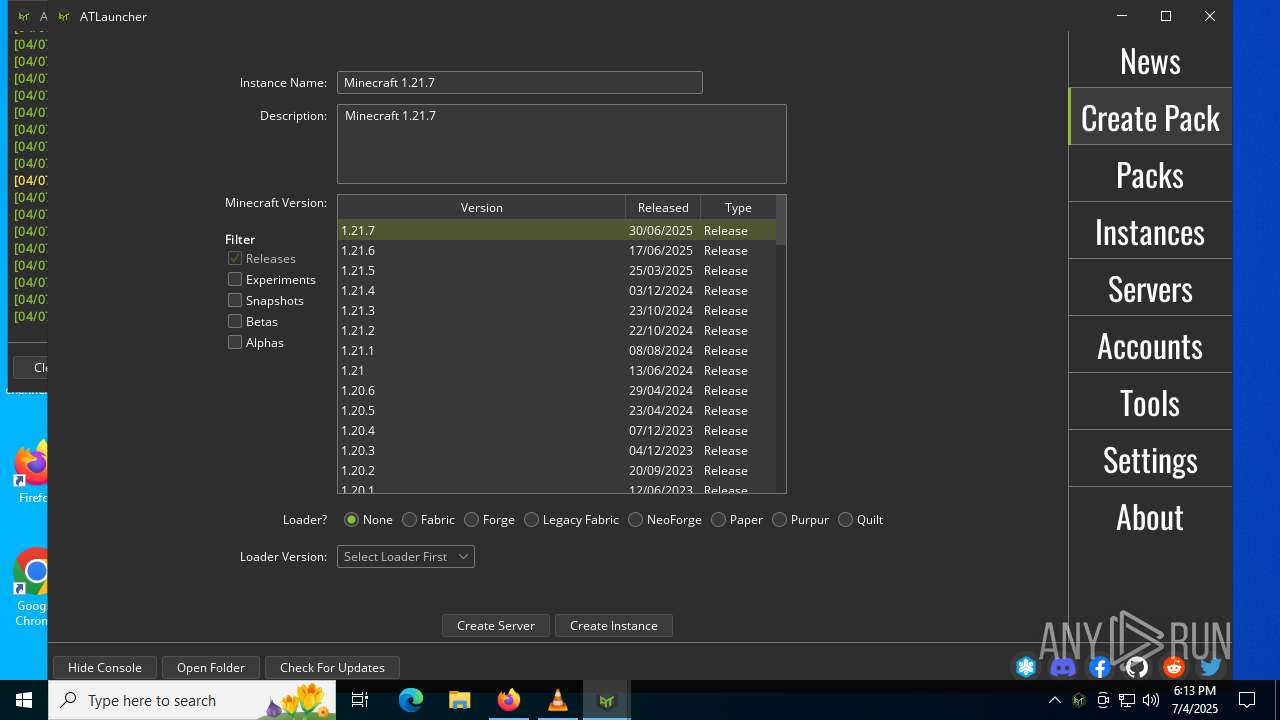Click the Instance Name input field
The width and height of the screenshot is (1280, 720).
[x=520, y=83]
